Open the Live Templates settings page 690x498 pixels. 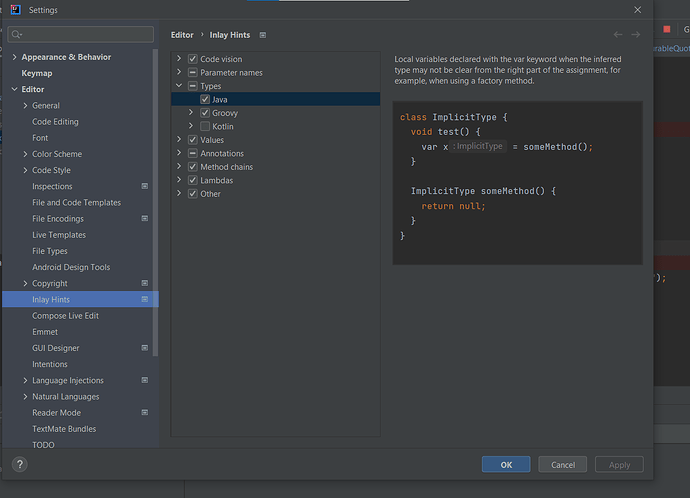point(59,235)
